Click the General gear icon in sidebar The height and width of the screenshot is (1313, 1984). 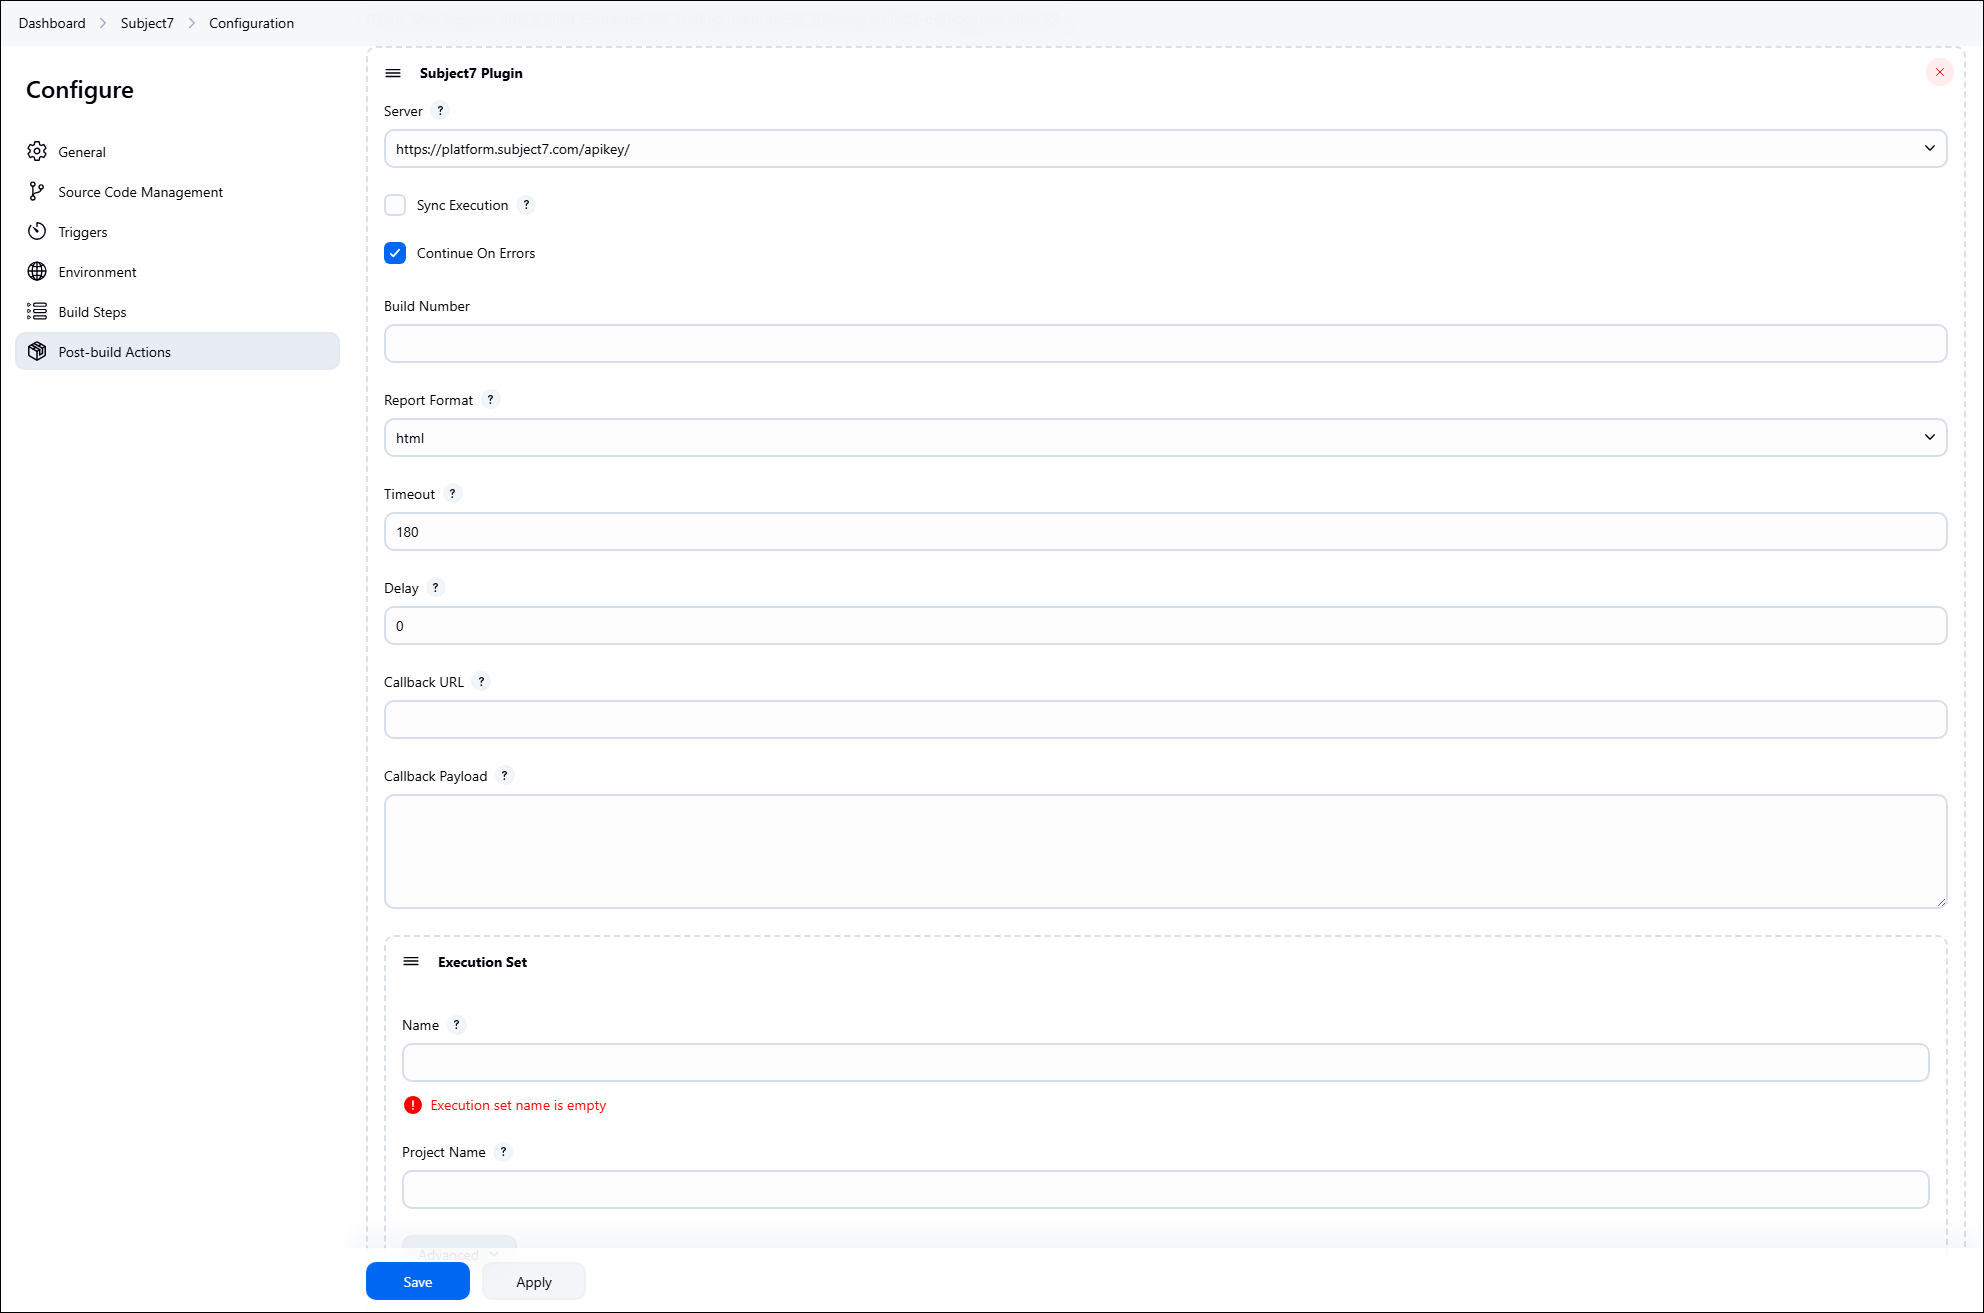[x=37, y=151]
